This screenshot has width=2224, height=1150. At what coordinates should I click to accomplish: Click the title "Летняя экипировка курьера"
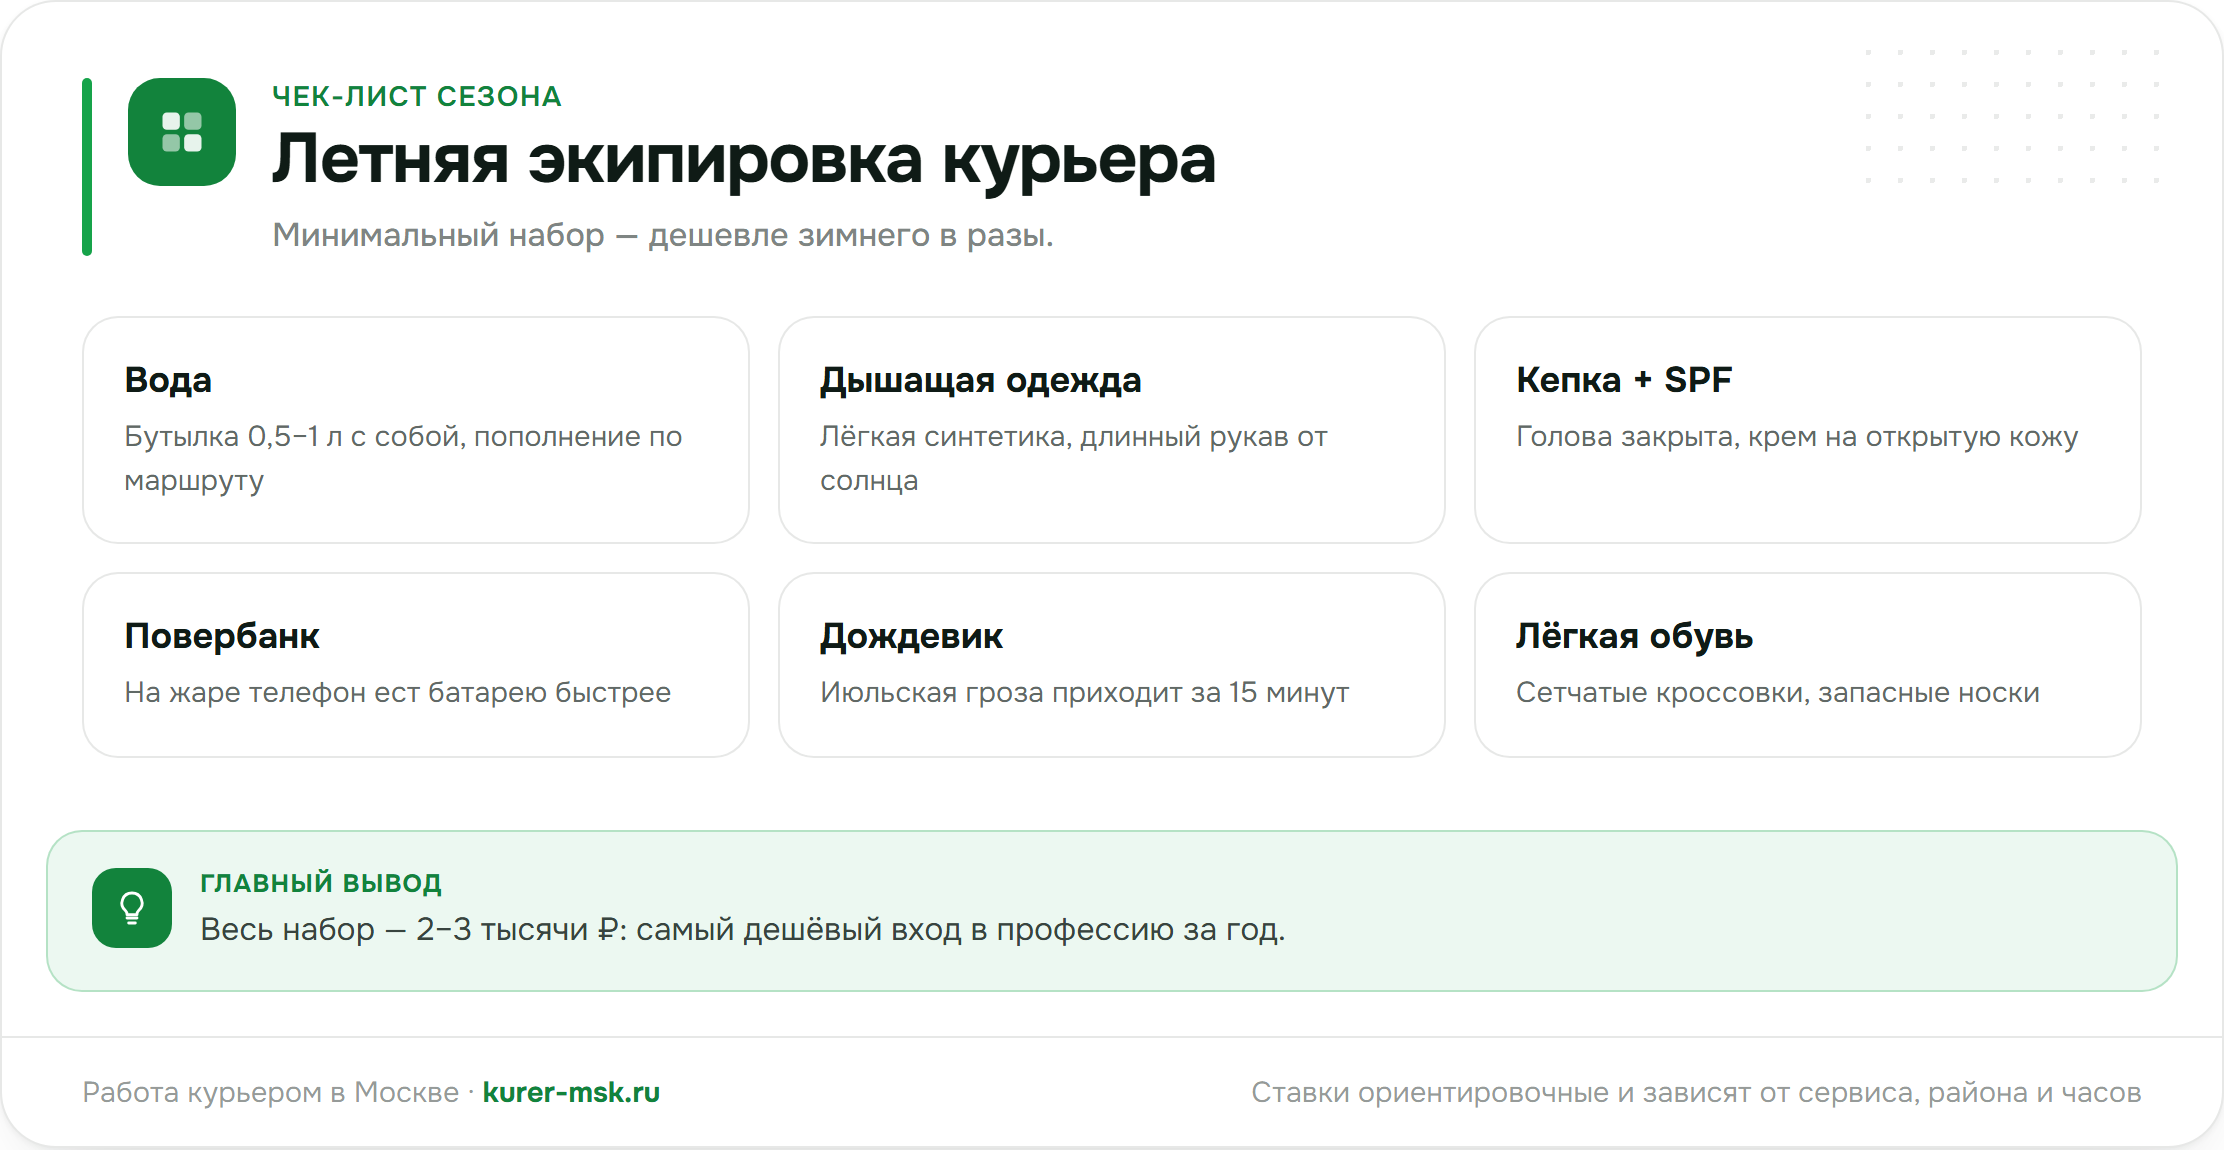pyautogui.click(x=744, y=160)
